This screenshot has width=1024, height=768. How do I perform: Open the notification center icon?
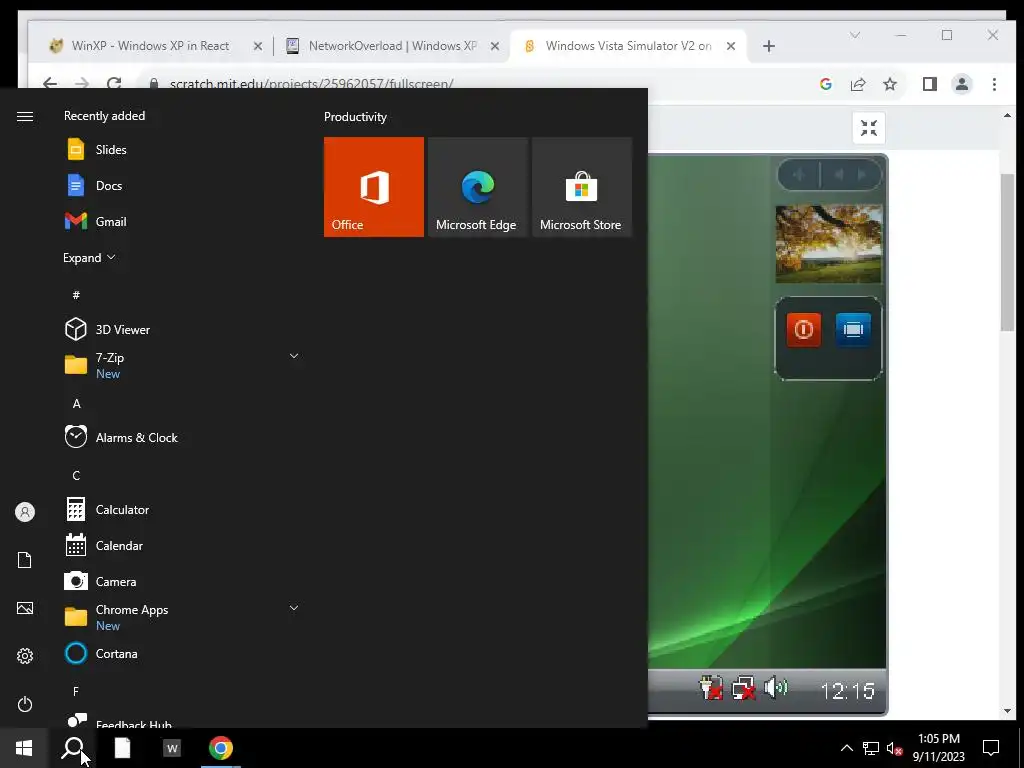[x=991, y=747]
